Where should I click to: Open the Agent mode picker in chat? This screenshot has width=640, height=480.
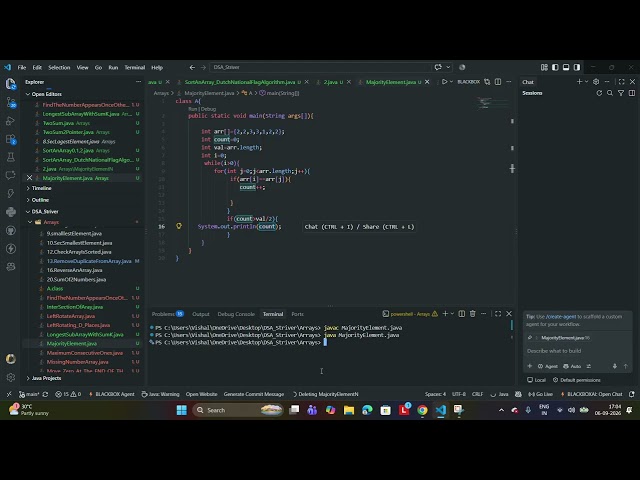pyautogui.click(x=548, y=366)
